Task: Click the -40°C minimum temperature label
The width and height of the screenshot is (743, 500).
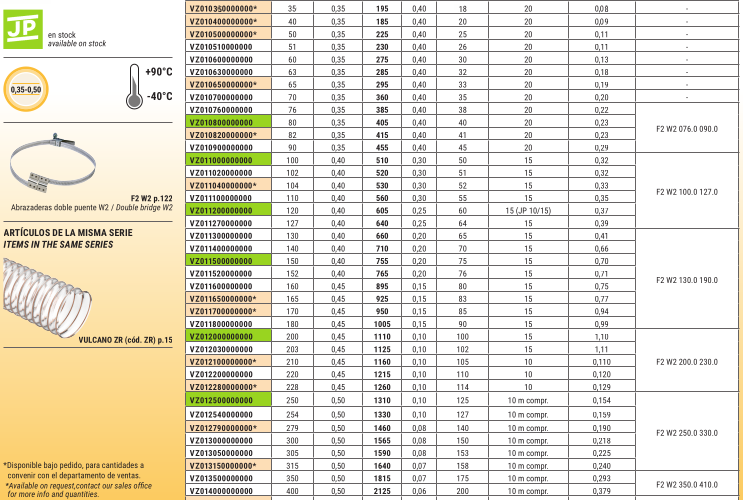Action: click(x=158, y=97)
